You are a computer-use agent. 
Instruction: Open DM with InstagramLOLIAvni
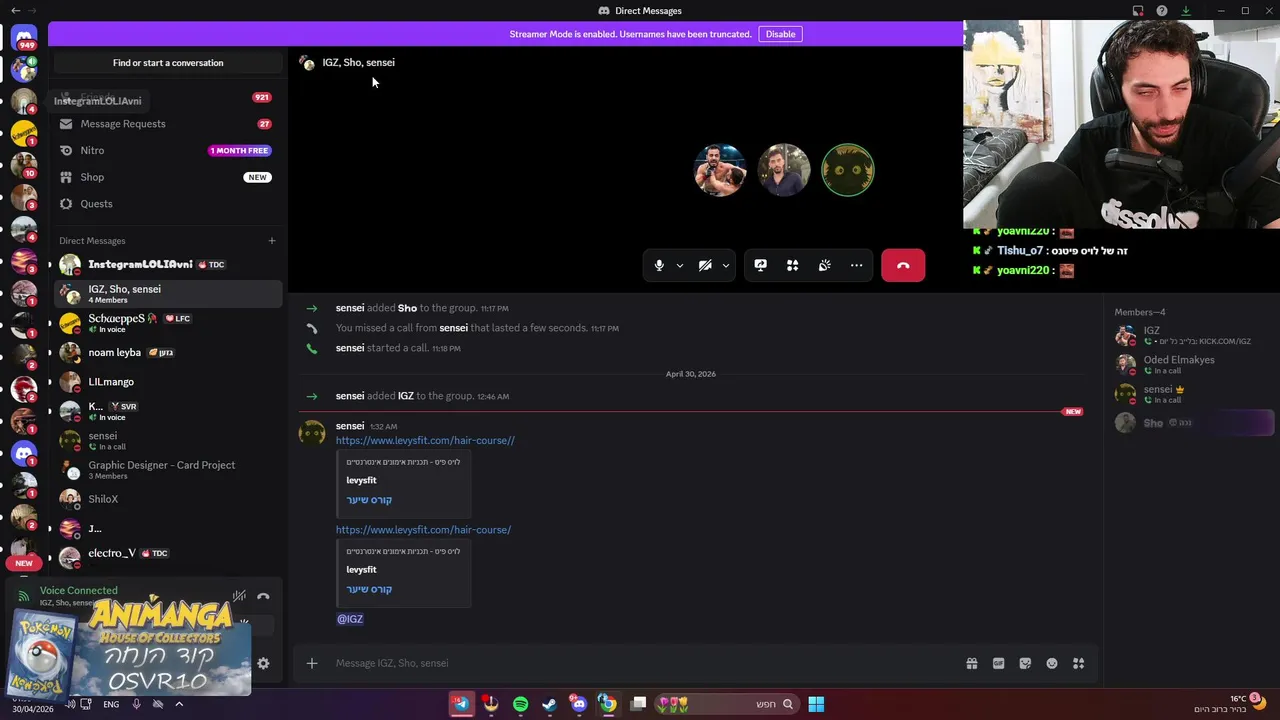pos(168,265)
